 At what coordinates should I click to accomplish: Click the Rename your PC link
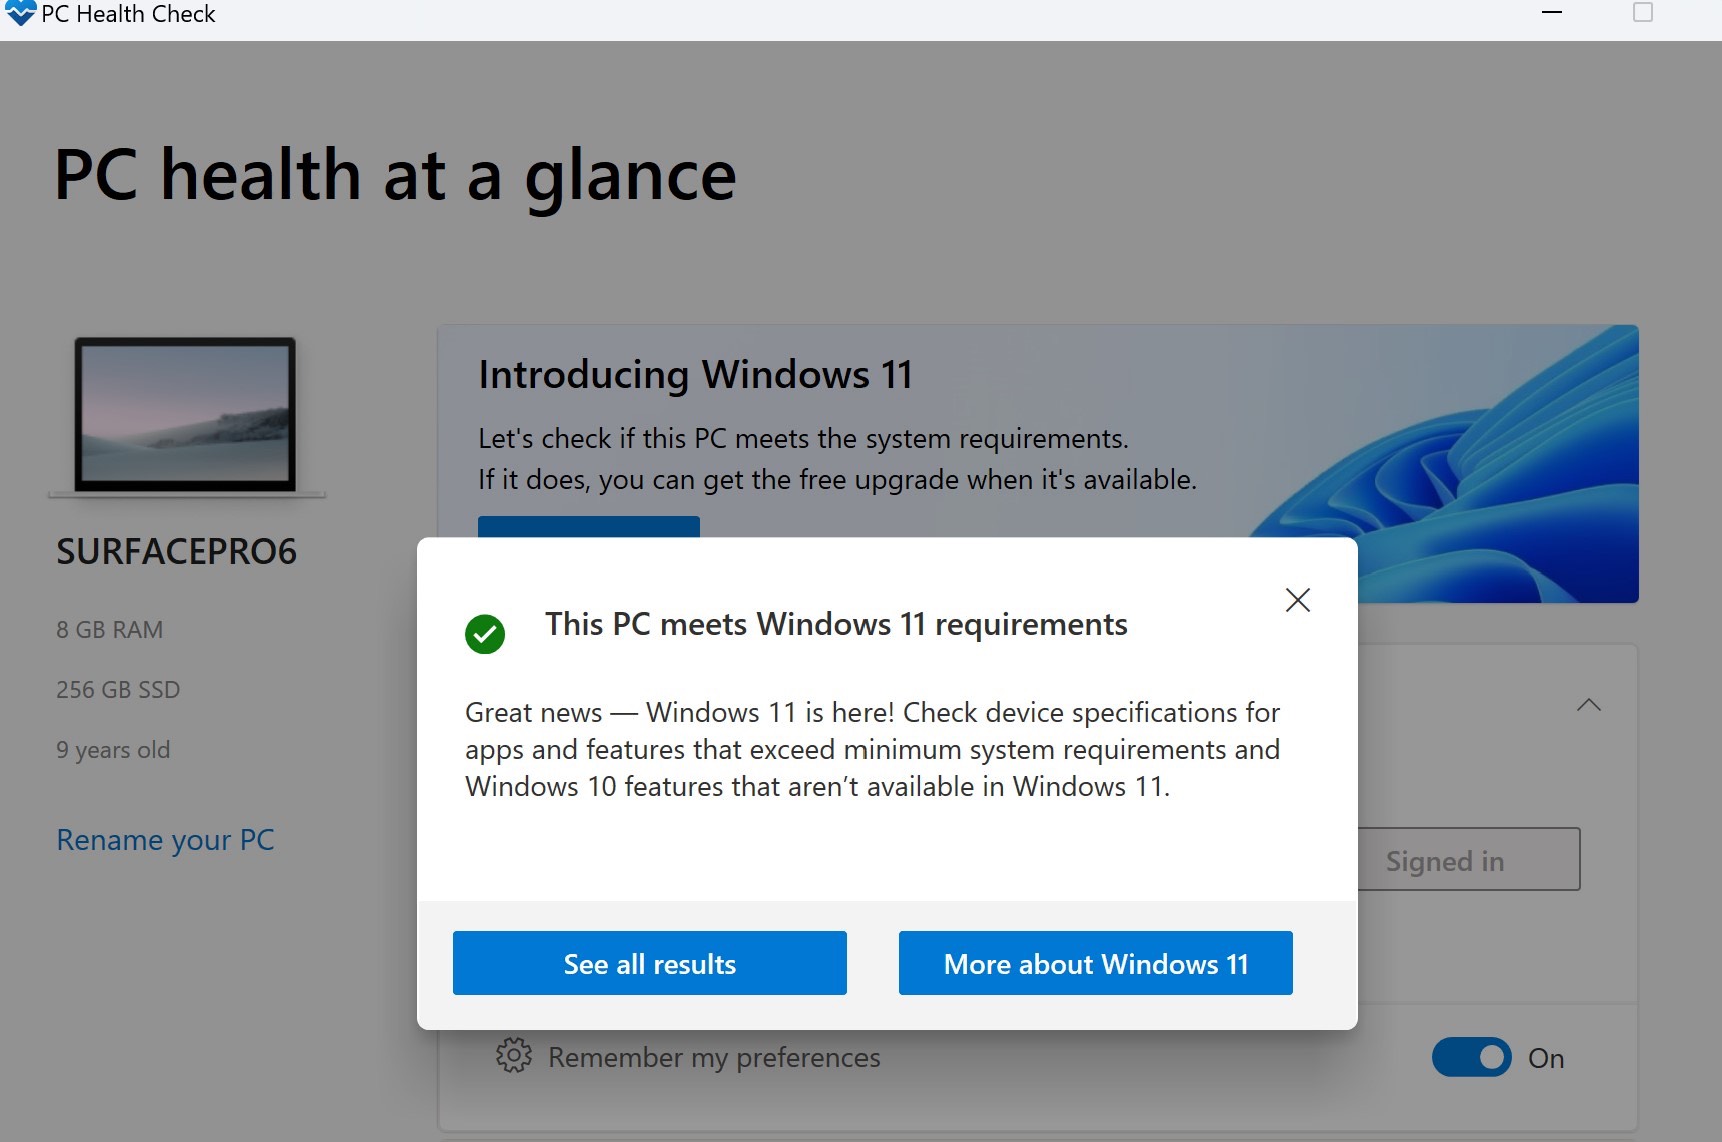pyautogui.click(x=165, y=840)
